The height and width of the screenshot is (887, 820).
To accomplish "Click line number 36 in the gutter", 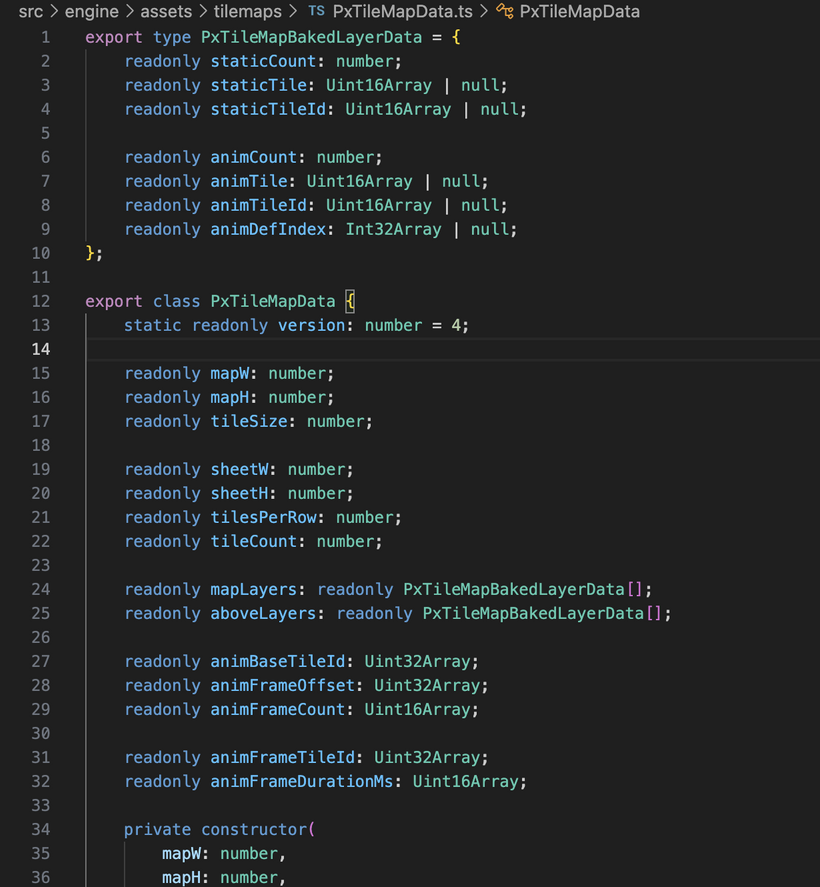I will click(40, 877).
